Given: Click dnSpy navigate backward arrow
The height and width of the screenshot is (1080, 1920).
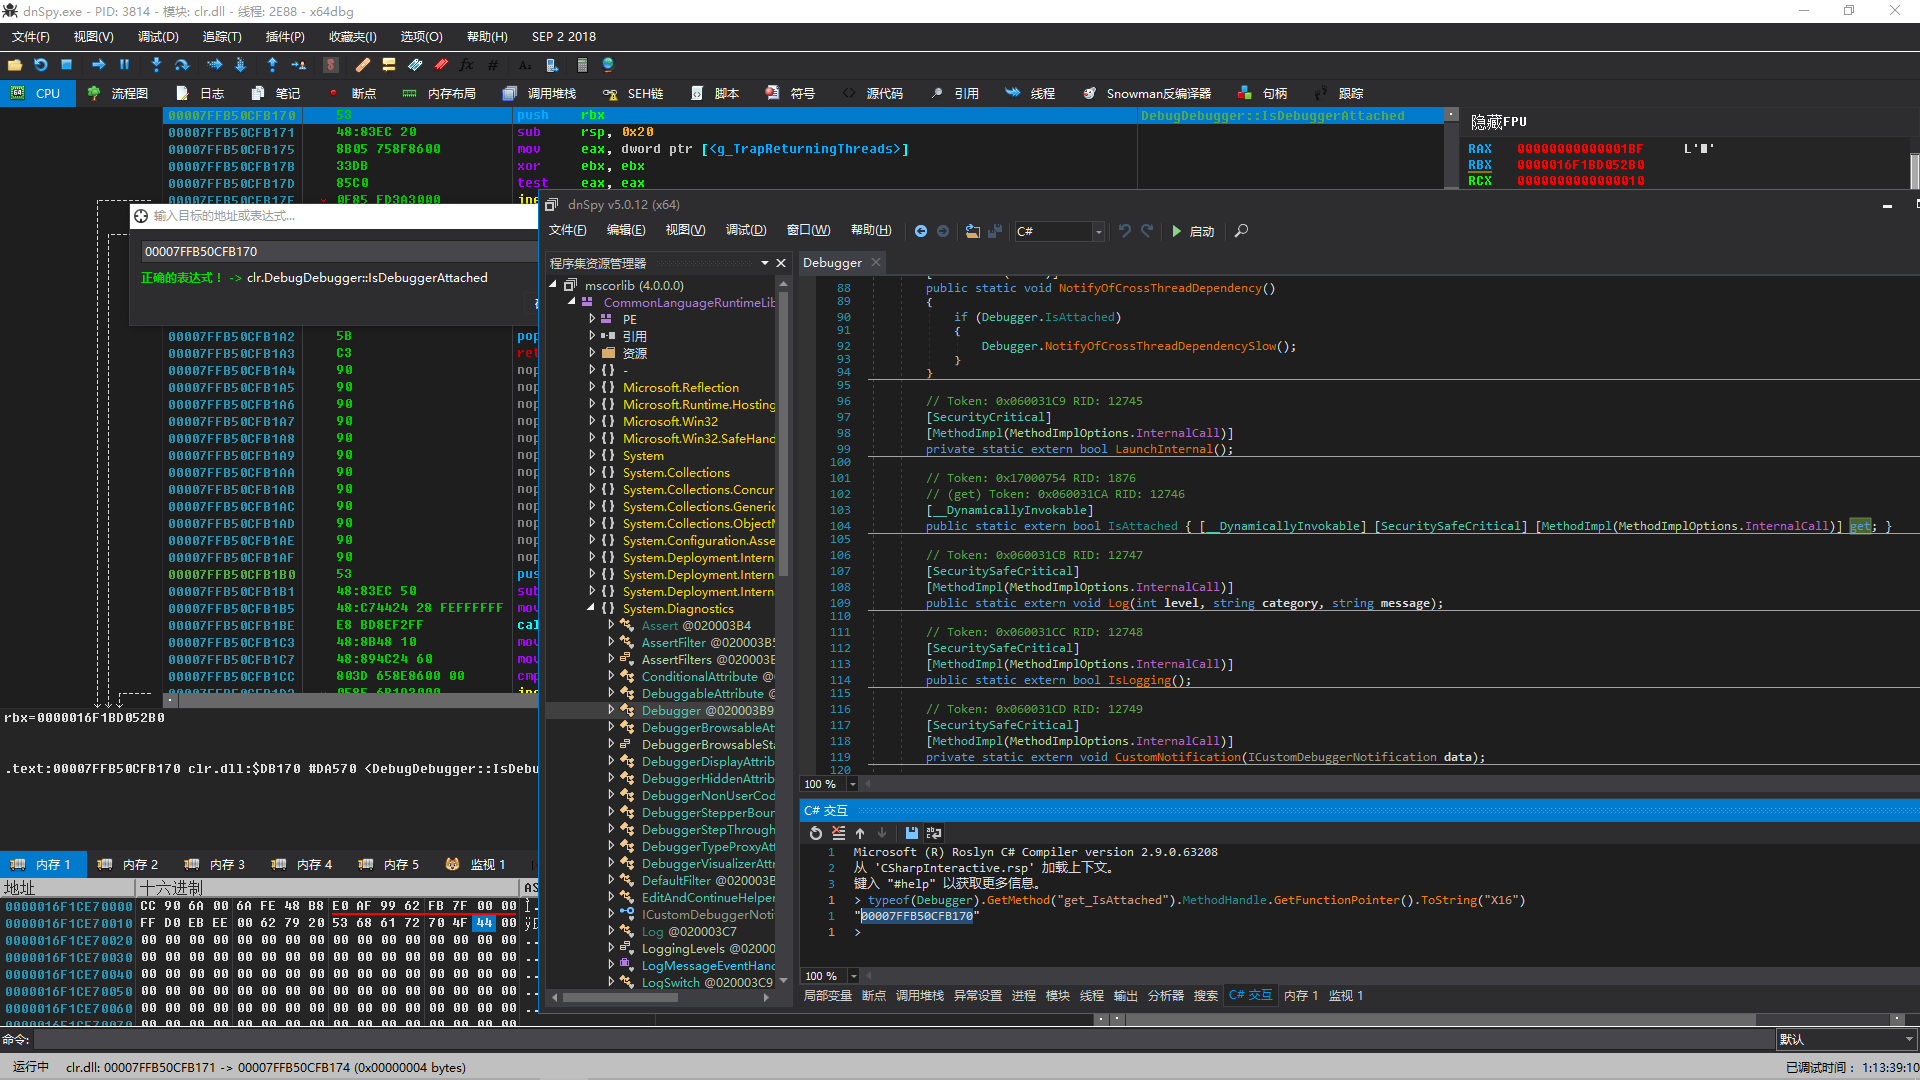Looking at the screenshot, I should pos(920,231).
